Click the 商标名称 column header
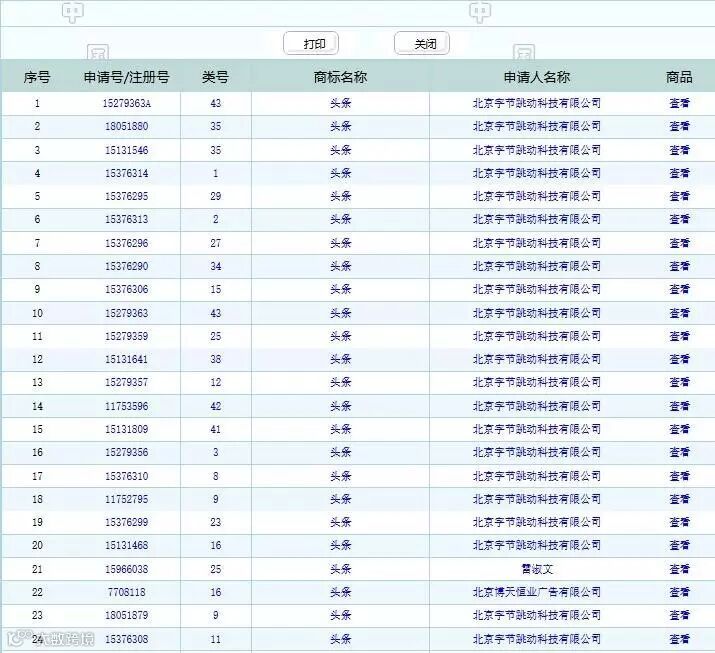 (340, 77)
